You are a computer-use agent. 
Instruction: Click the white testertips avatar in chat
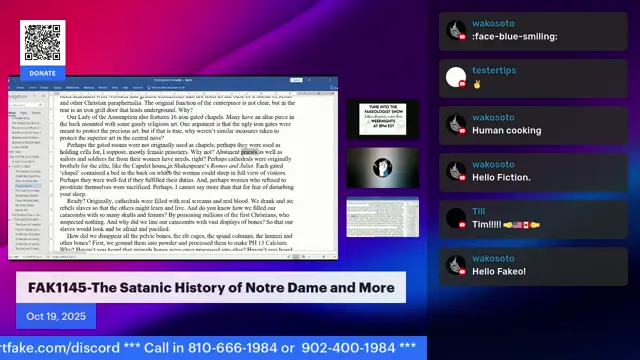click(x=456, y=77)
